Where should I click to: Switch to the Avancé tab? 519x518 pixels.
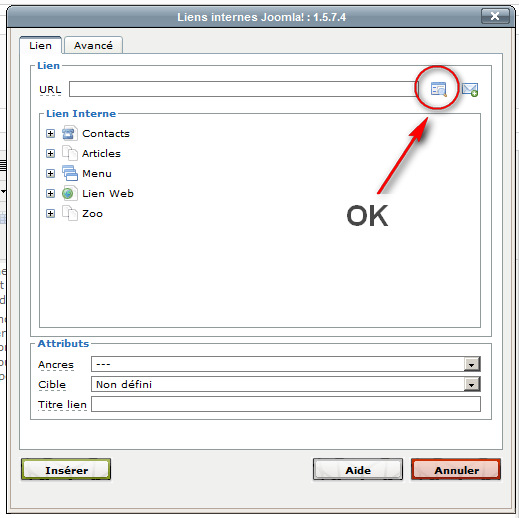[x=93, y=45]
